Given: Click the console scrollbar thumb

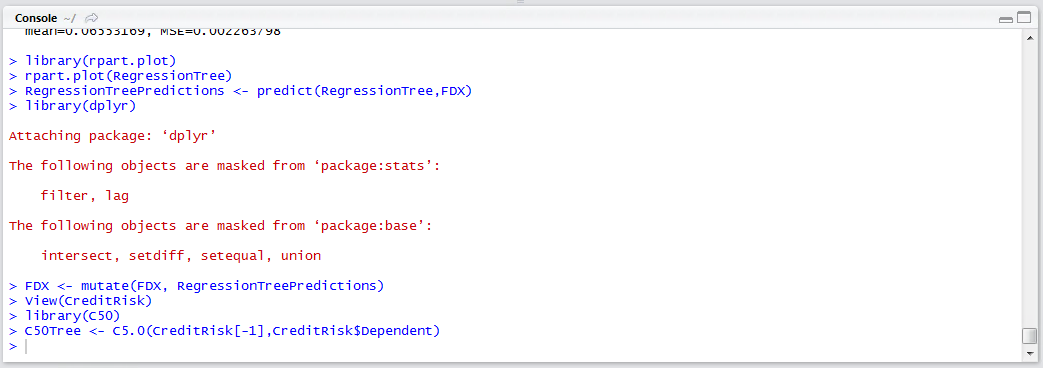Looking at the screenshot, I should [x=1030, y=335].
